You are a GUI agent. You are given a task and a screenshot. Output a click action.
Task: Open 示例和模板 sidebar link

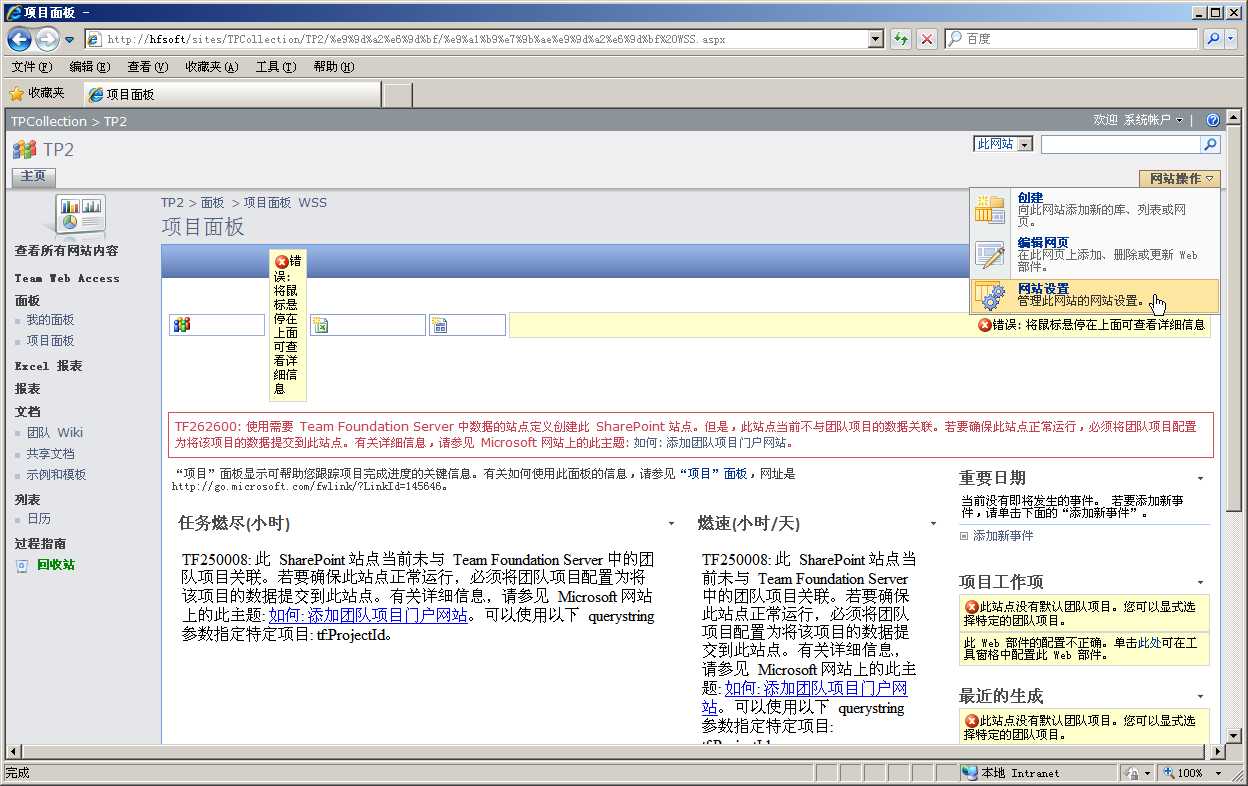coord(56,475)
